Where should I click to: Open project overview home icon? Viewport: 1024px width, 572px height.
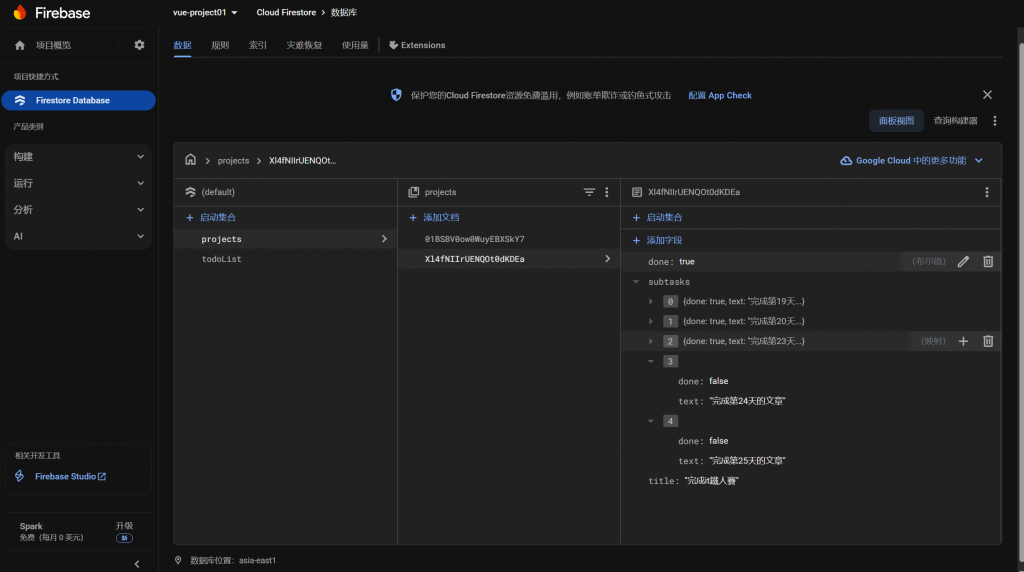(20, 45)
